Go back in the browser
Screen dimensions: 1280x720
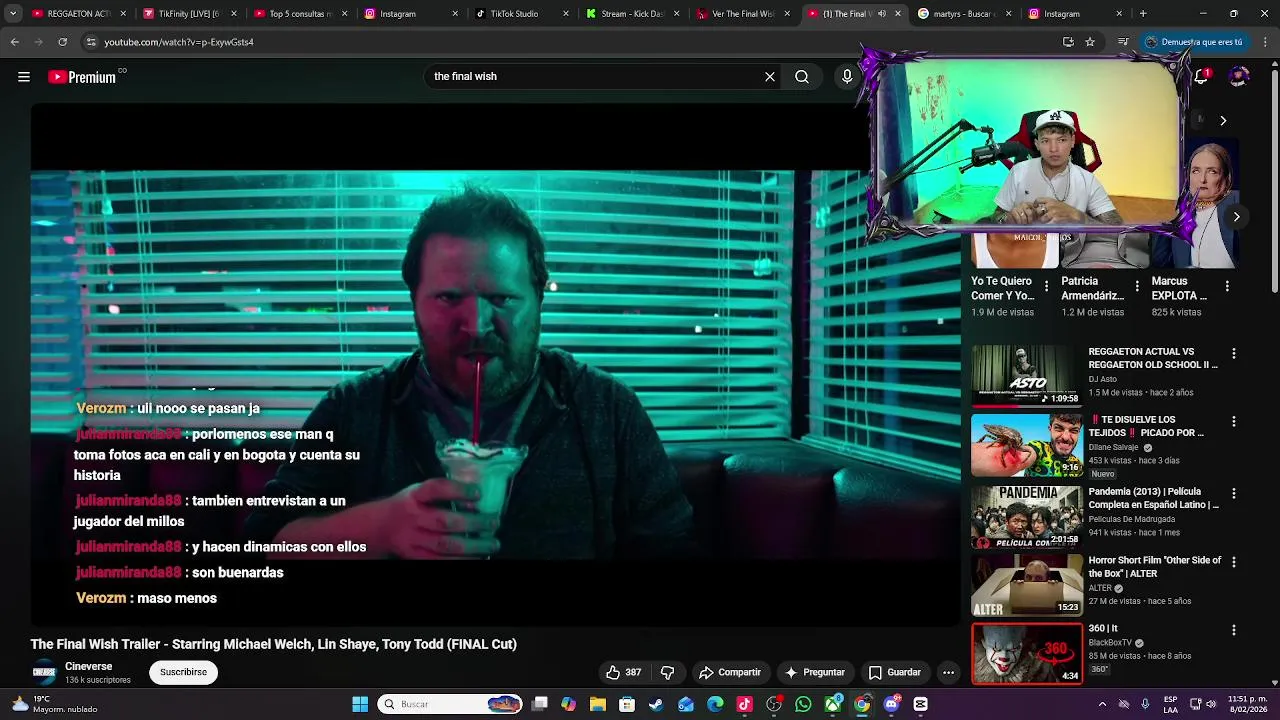(x=14, y=42)
